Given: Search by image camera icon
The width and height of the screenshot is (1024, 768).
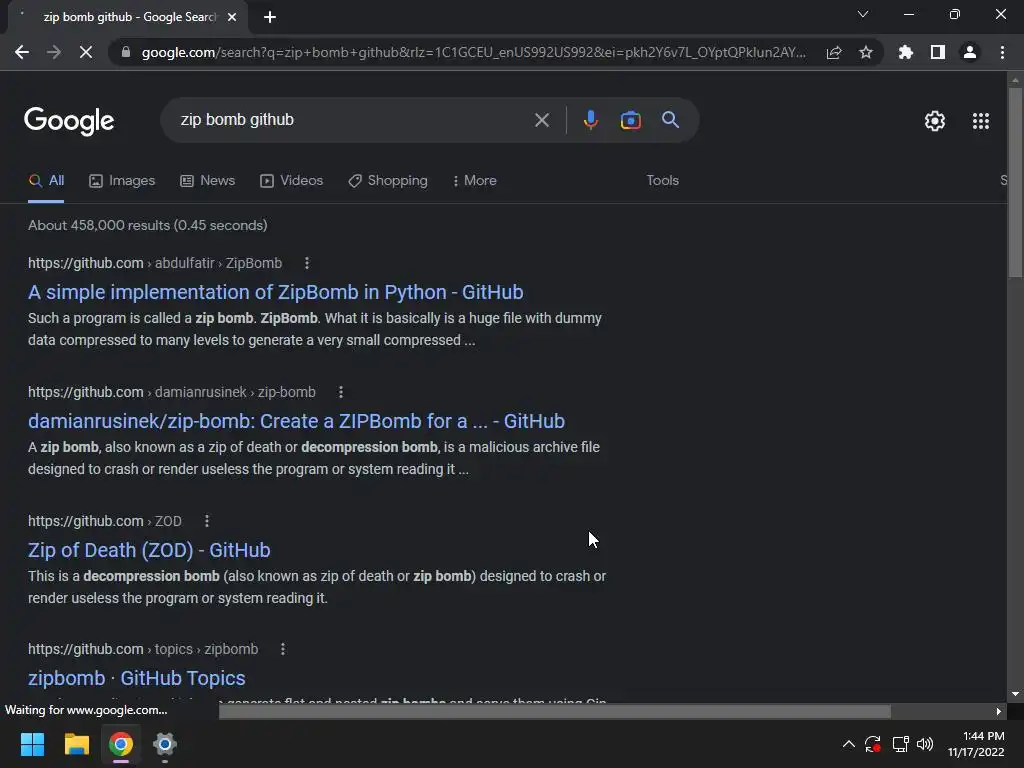Looking at the screenshot, I should [630, 120].
